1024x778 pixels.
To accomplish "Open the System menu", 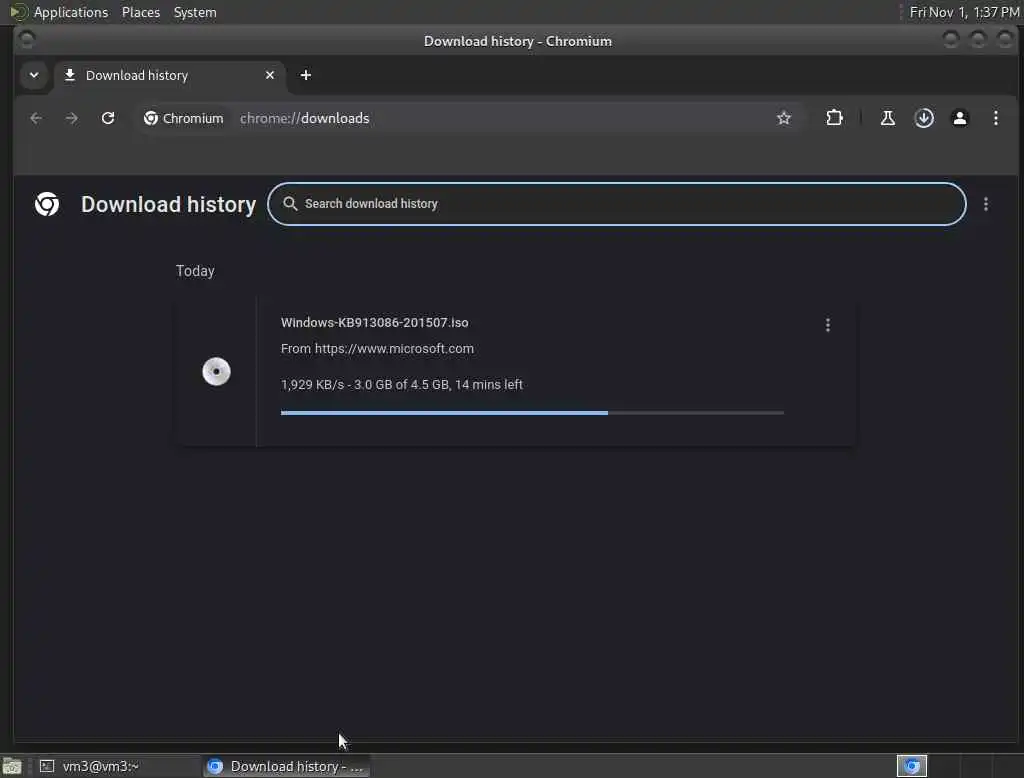I will click(x=195, y=12).
